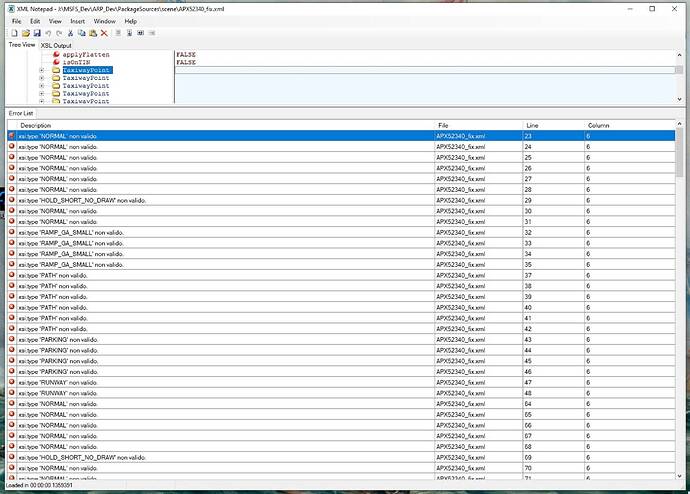Select the Error List tab
Viewport: 690px width, 494px height.
[x=21, y=113]
